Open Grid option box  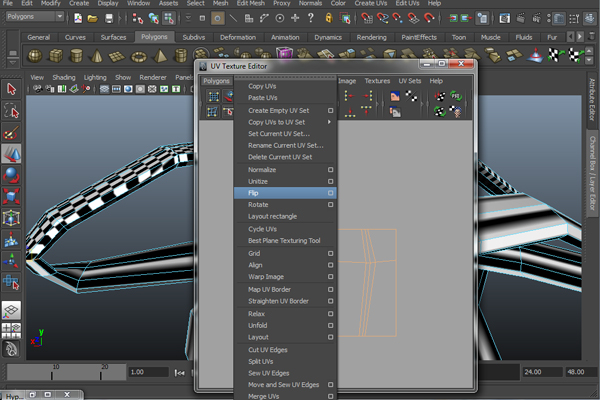coord(330,253)
